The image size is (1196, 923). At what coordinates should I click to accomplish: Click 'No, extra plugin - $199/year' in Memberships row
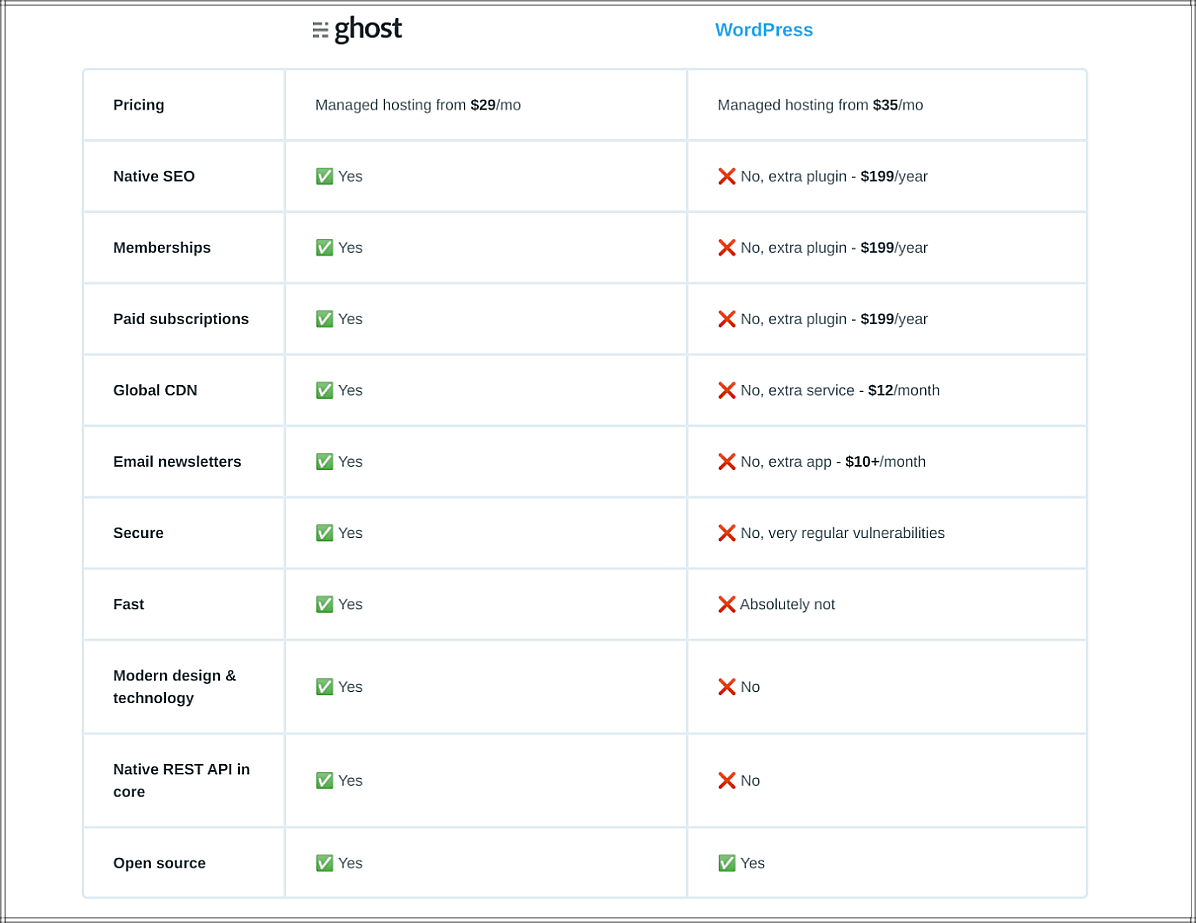(834, 248)
